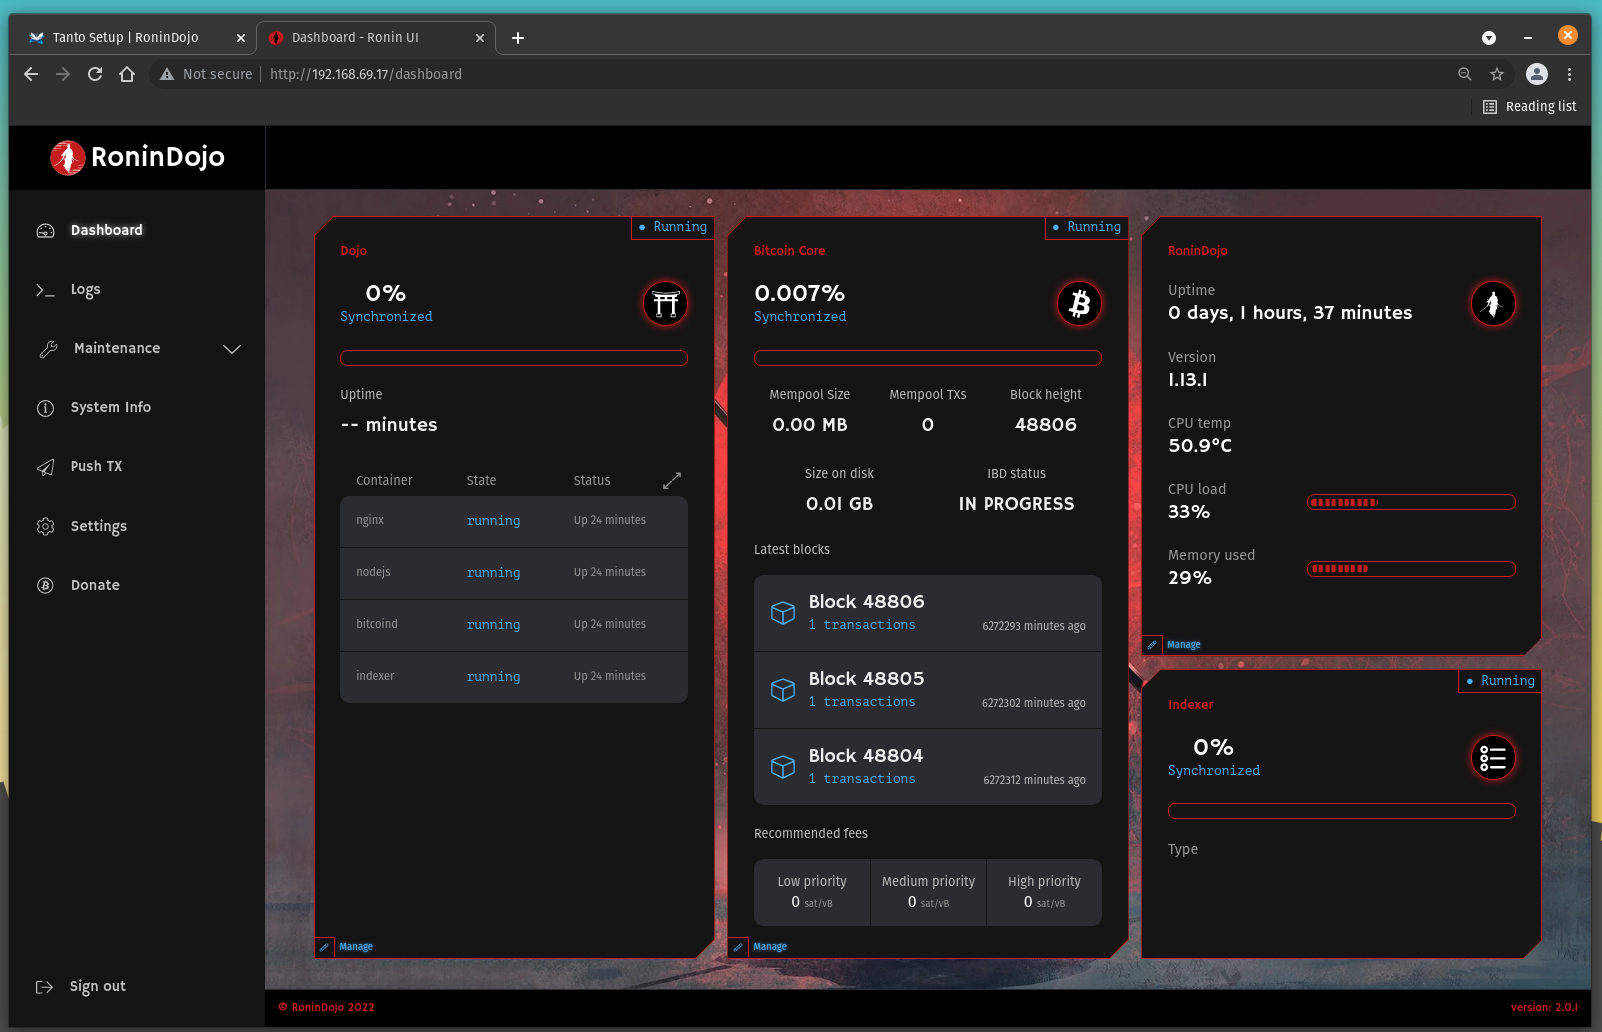Click the Push TX paper plane icon
1602x1032 pixels.
(x=45, y=467)
